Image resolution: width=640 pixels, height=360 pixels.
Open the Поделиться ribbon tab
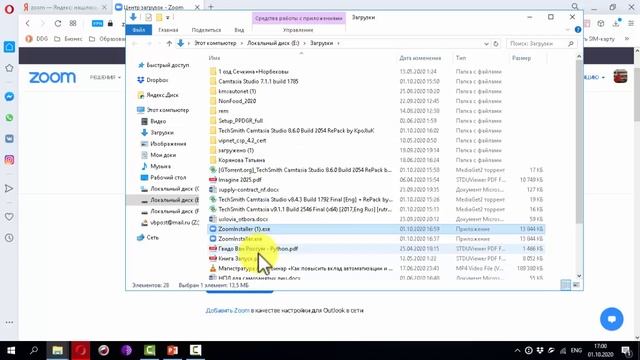(x=206, y=30)
